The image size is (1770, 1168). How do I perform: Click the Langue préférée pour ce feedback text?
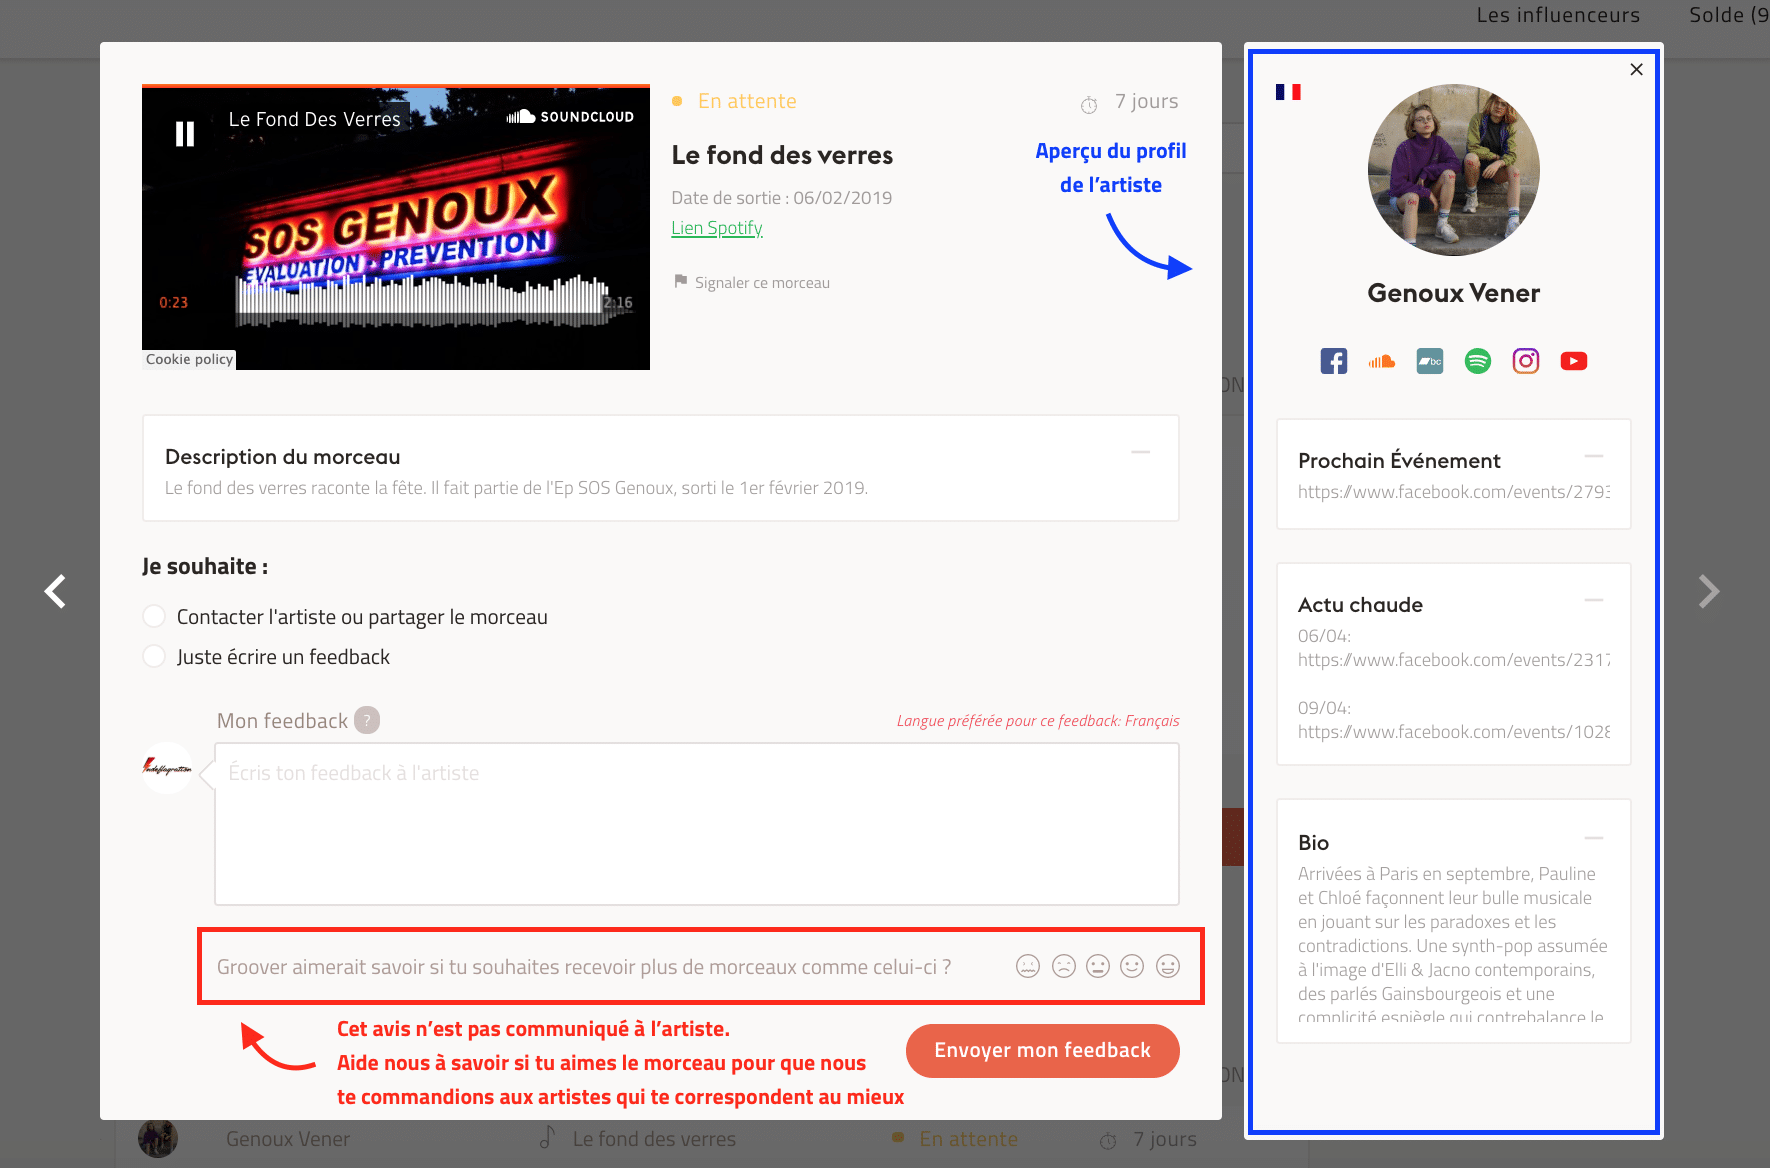(1038, 721)
